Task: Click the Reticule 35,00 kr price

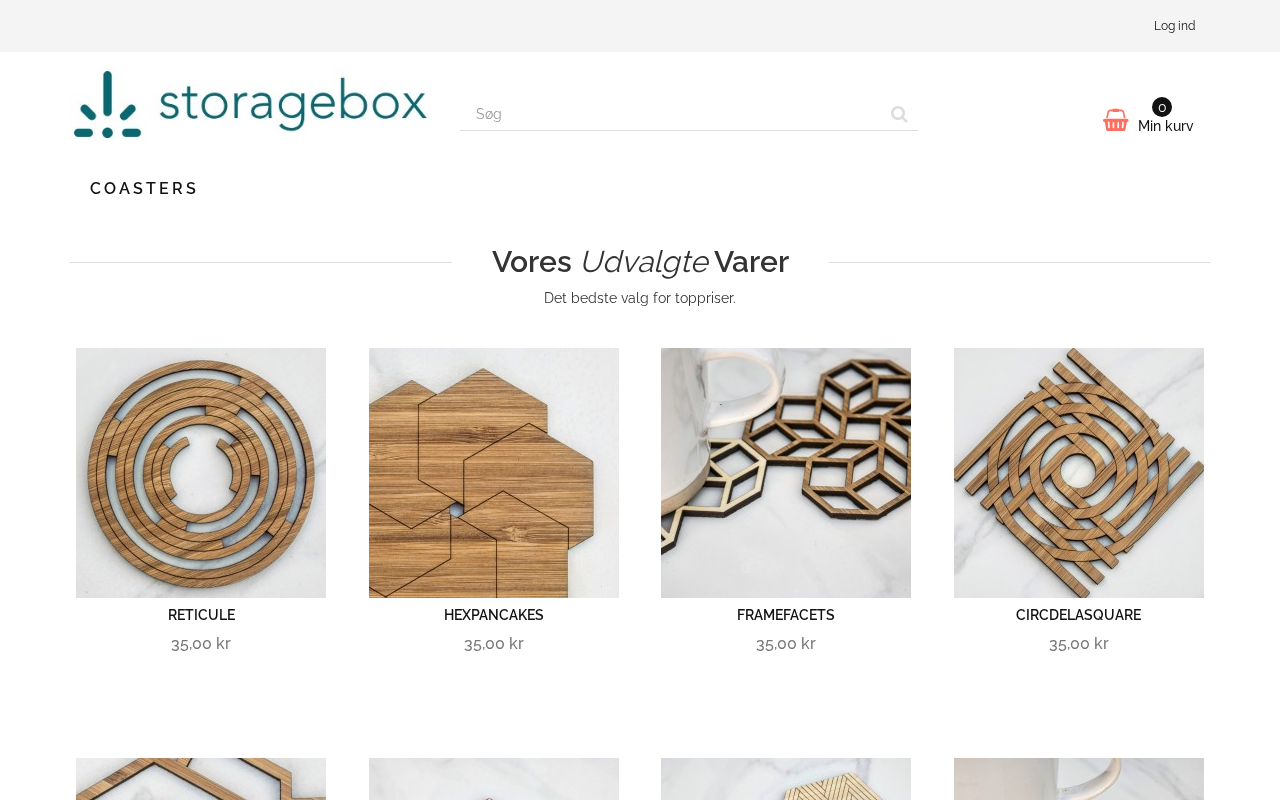Action: [201, 644]
